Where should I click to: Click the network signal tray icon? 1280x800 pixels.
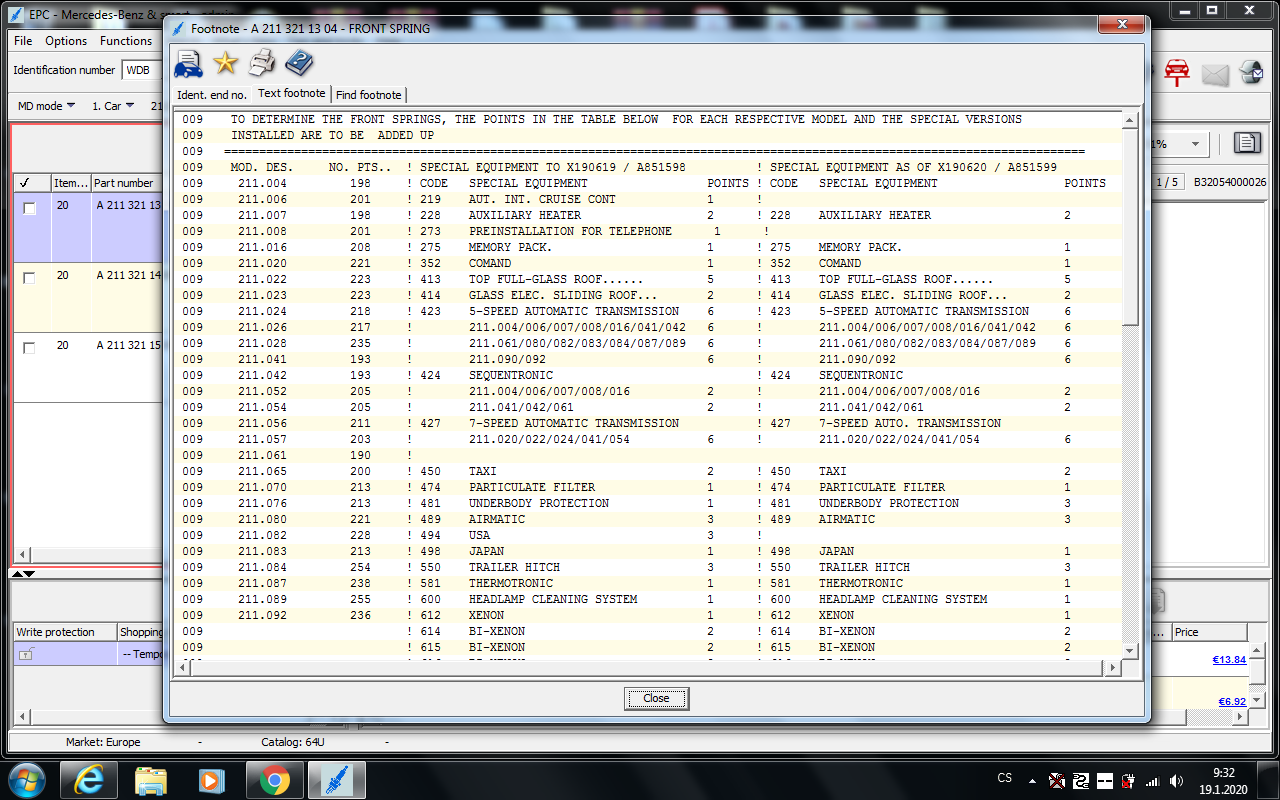click(1152, 780)
